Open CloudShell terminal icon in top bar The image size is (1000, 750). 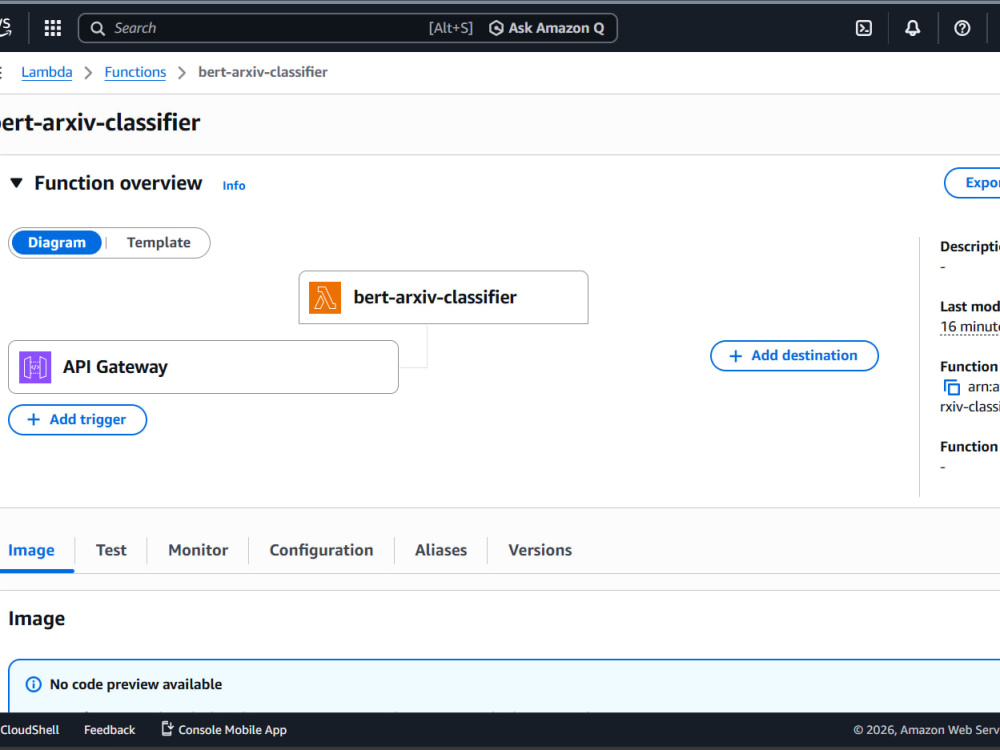(x=864, y=28)
